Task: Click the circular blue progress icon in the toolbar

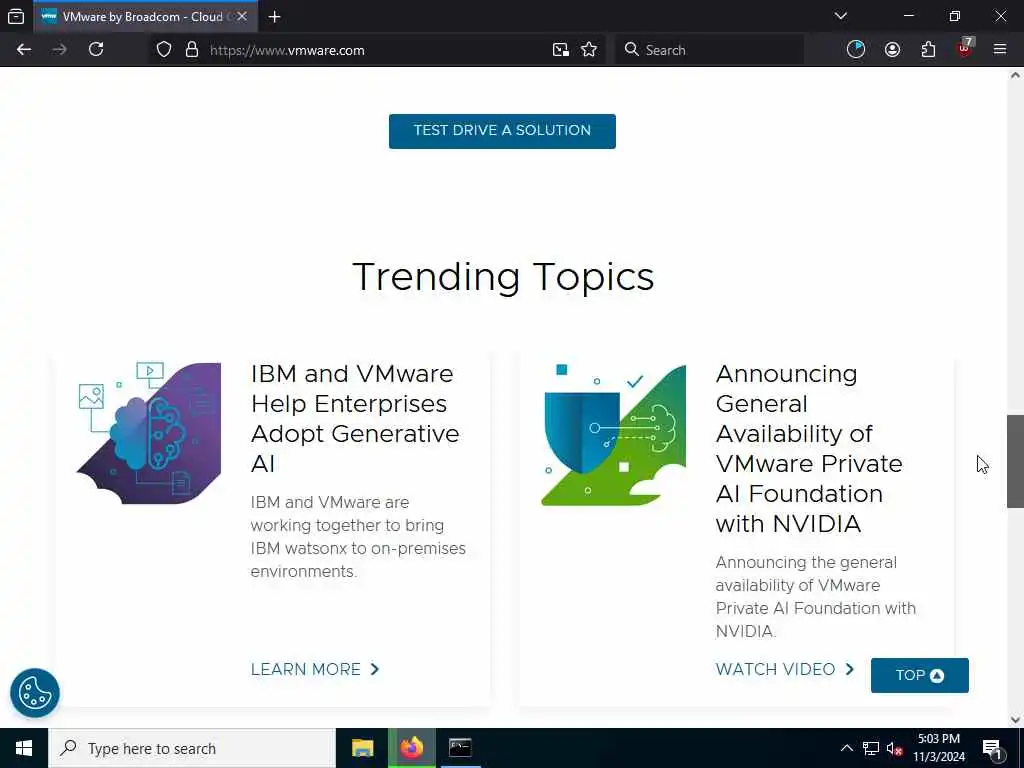Action: pos(856,50)
